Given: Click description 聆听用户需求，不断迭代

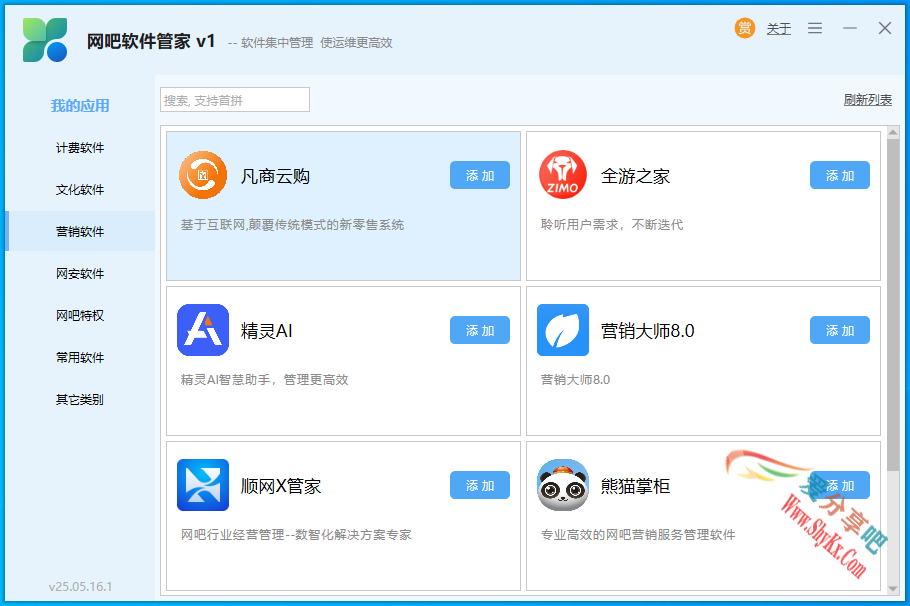Looking at the screenshot, I should (612, 225).
